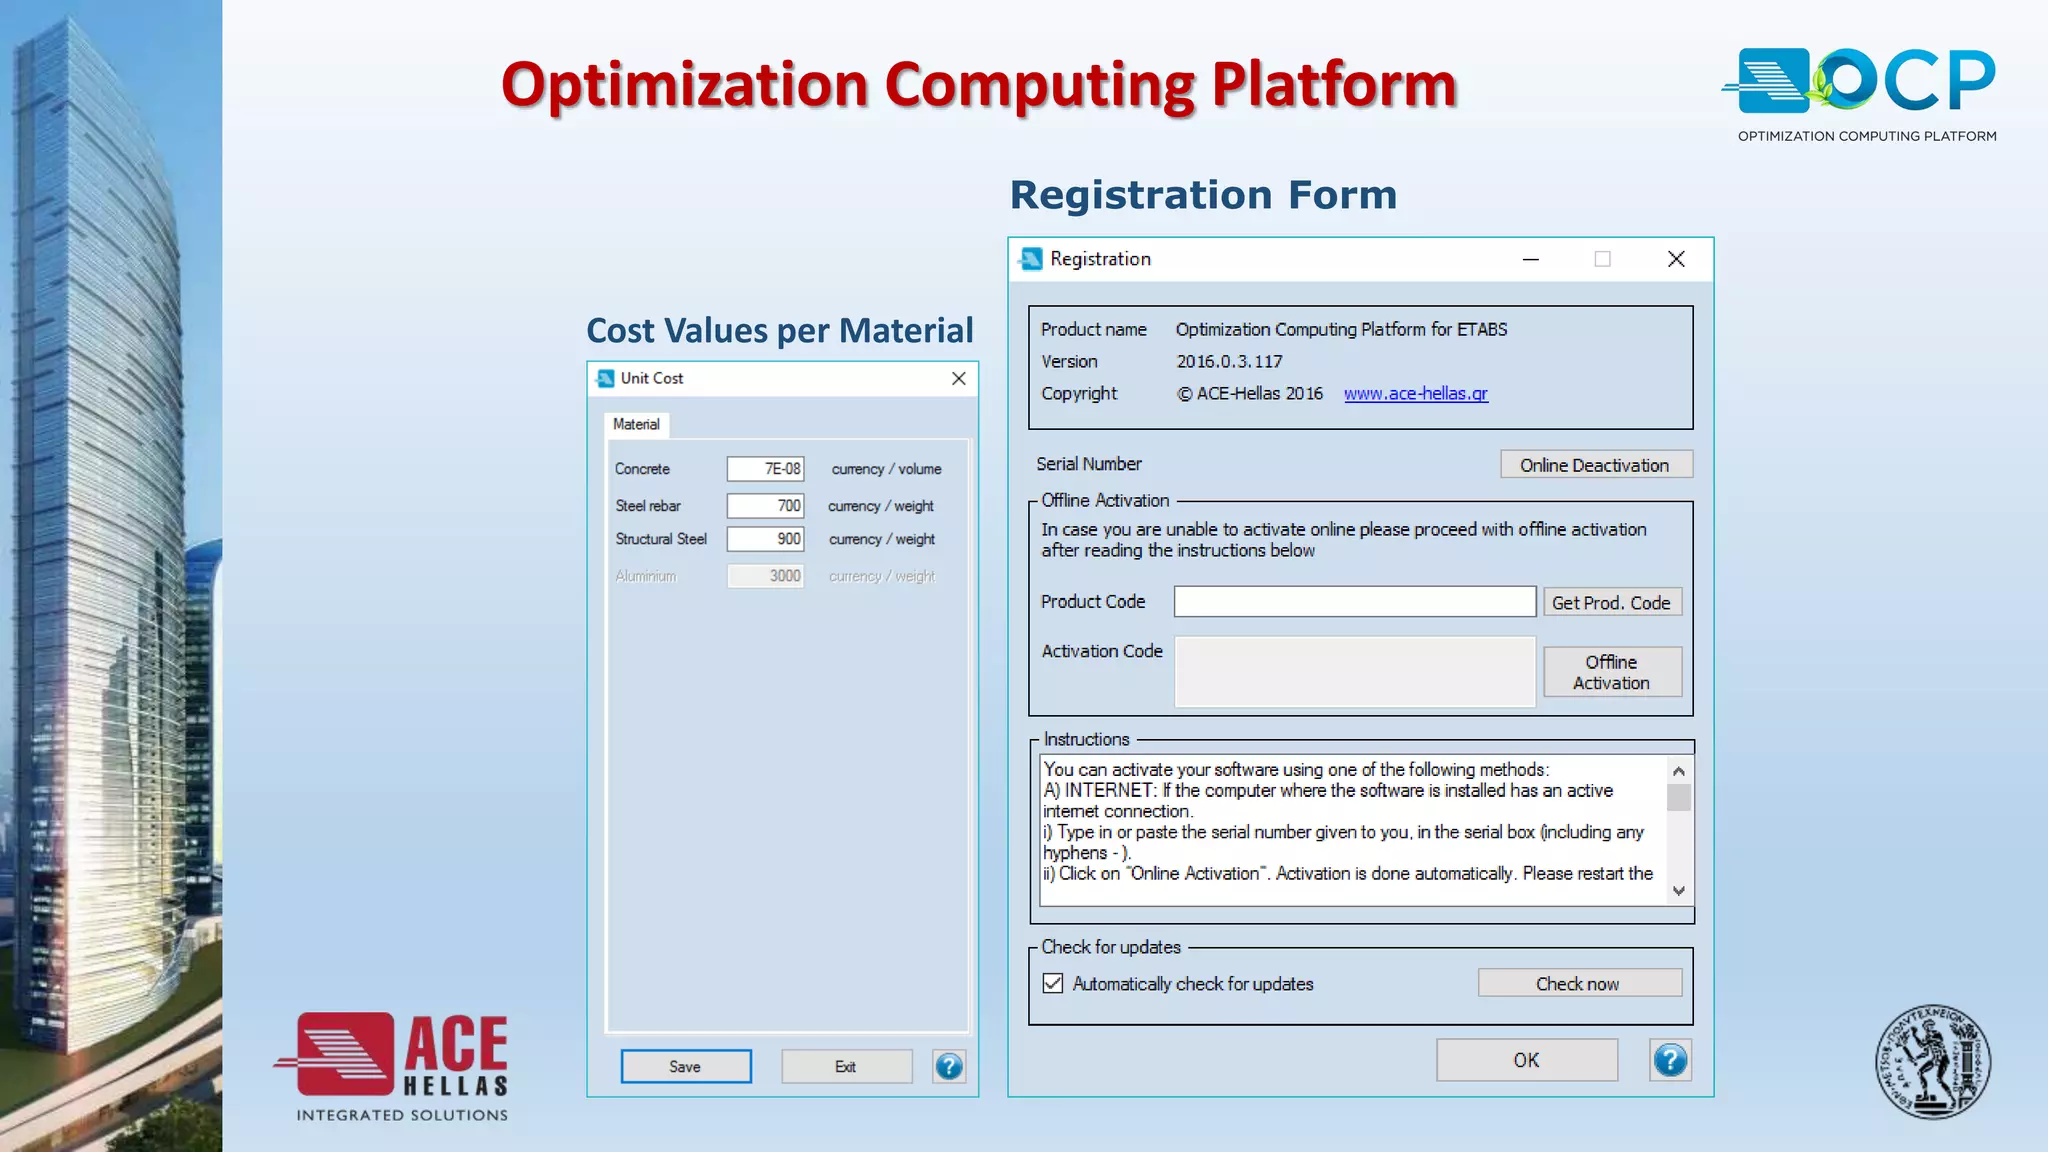Open the www.ace-hellas.gr link

click(x=1415, y=394)
